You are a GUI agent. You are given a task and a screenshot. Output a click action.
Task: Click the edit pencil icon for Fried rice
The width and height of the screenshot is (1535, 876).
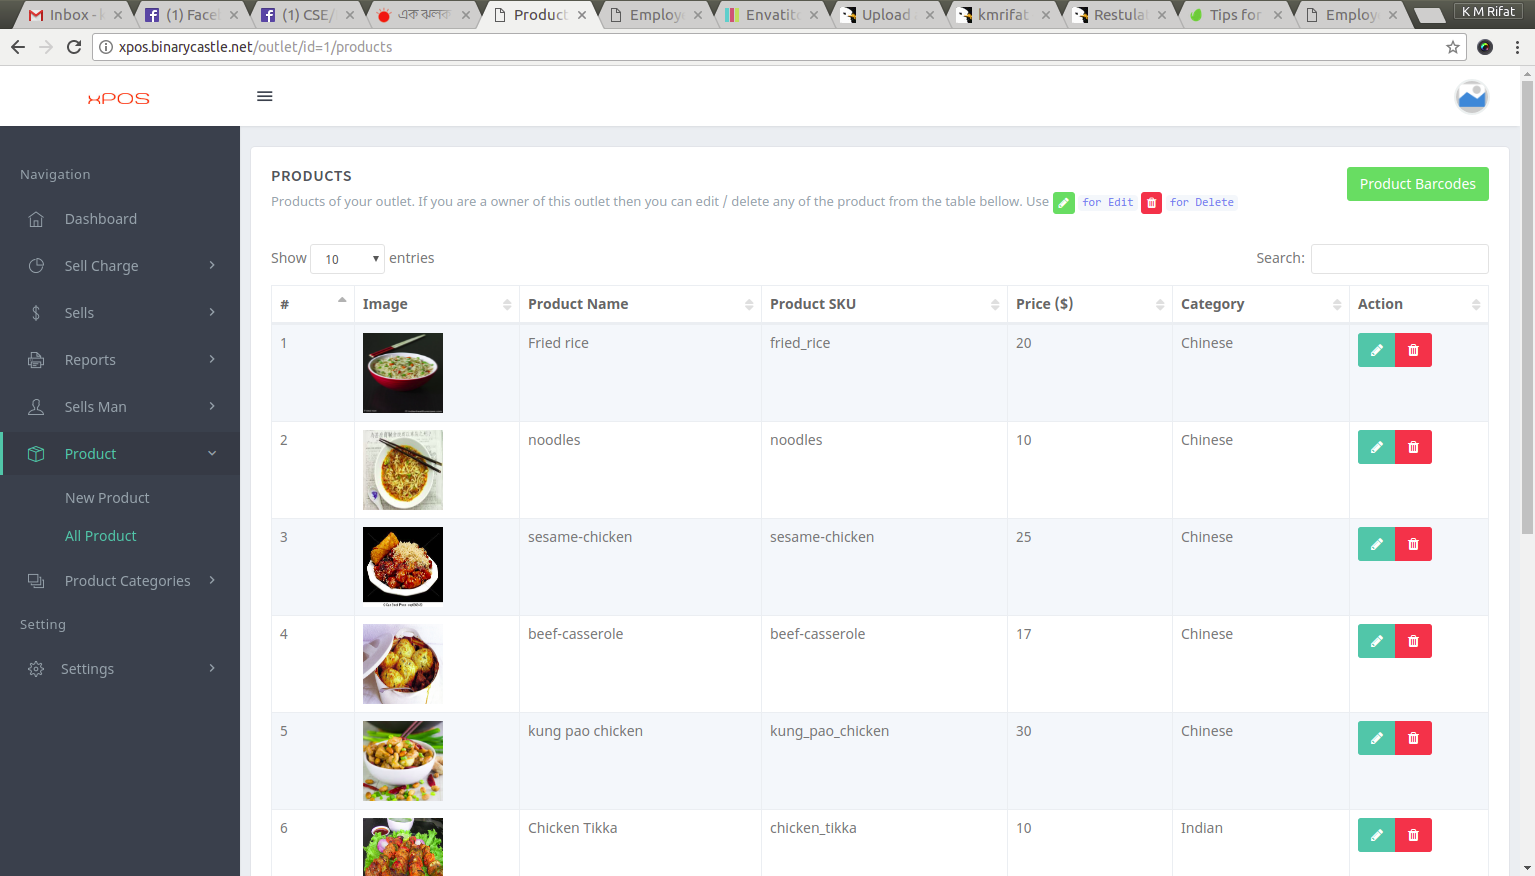click(1376, 350)
